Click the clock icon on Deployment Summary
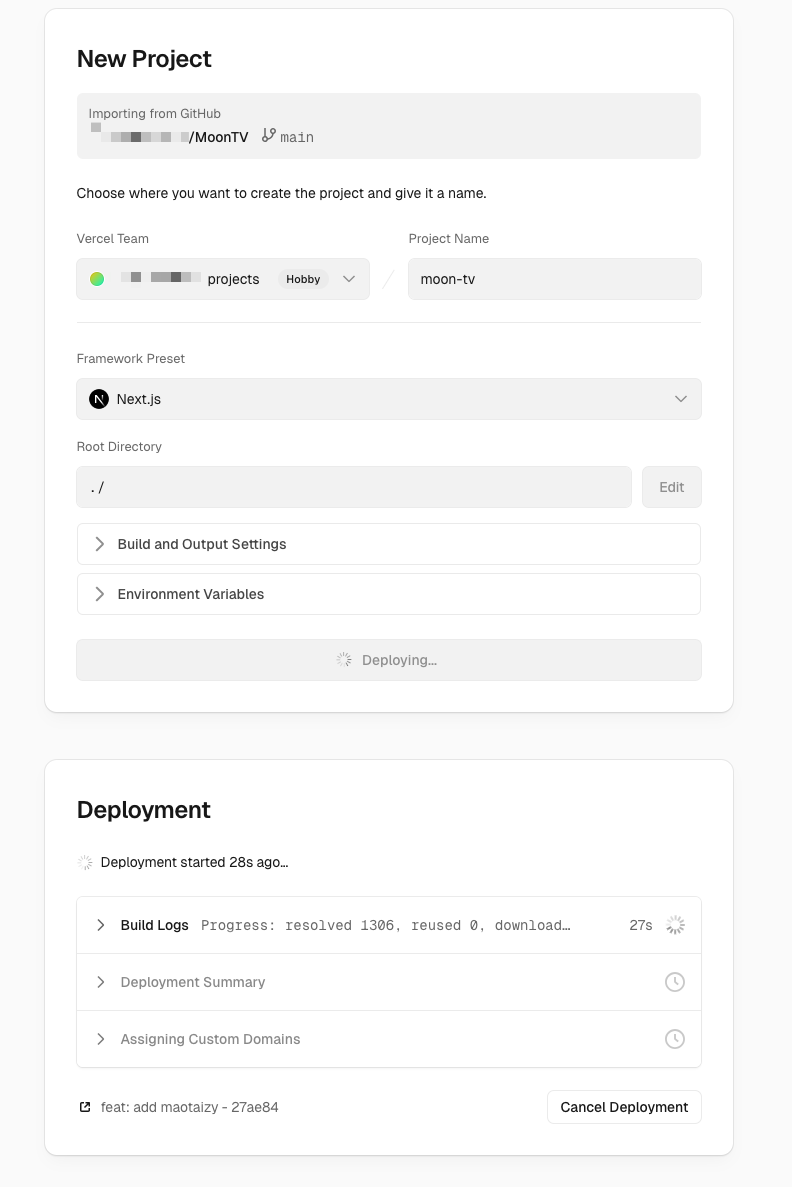Image resolution: width=792 pixels, height=1187 pixels. click(675, 982)
